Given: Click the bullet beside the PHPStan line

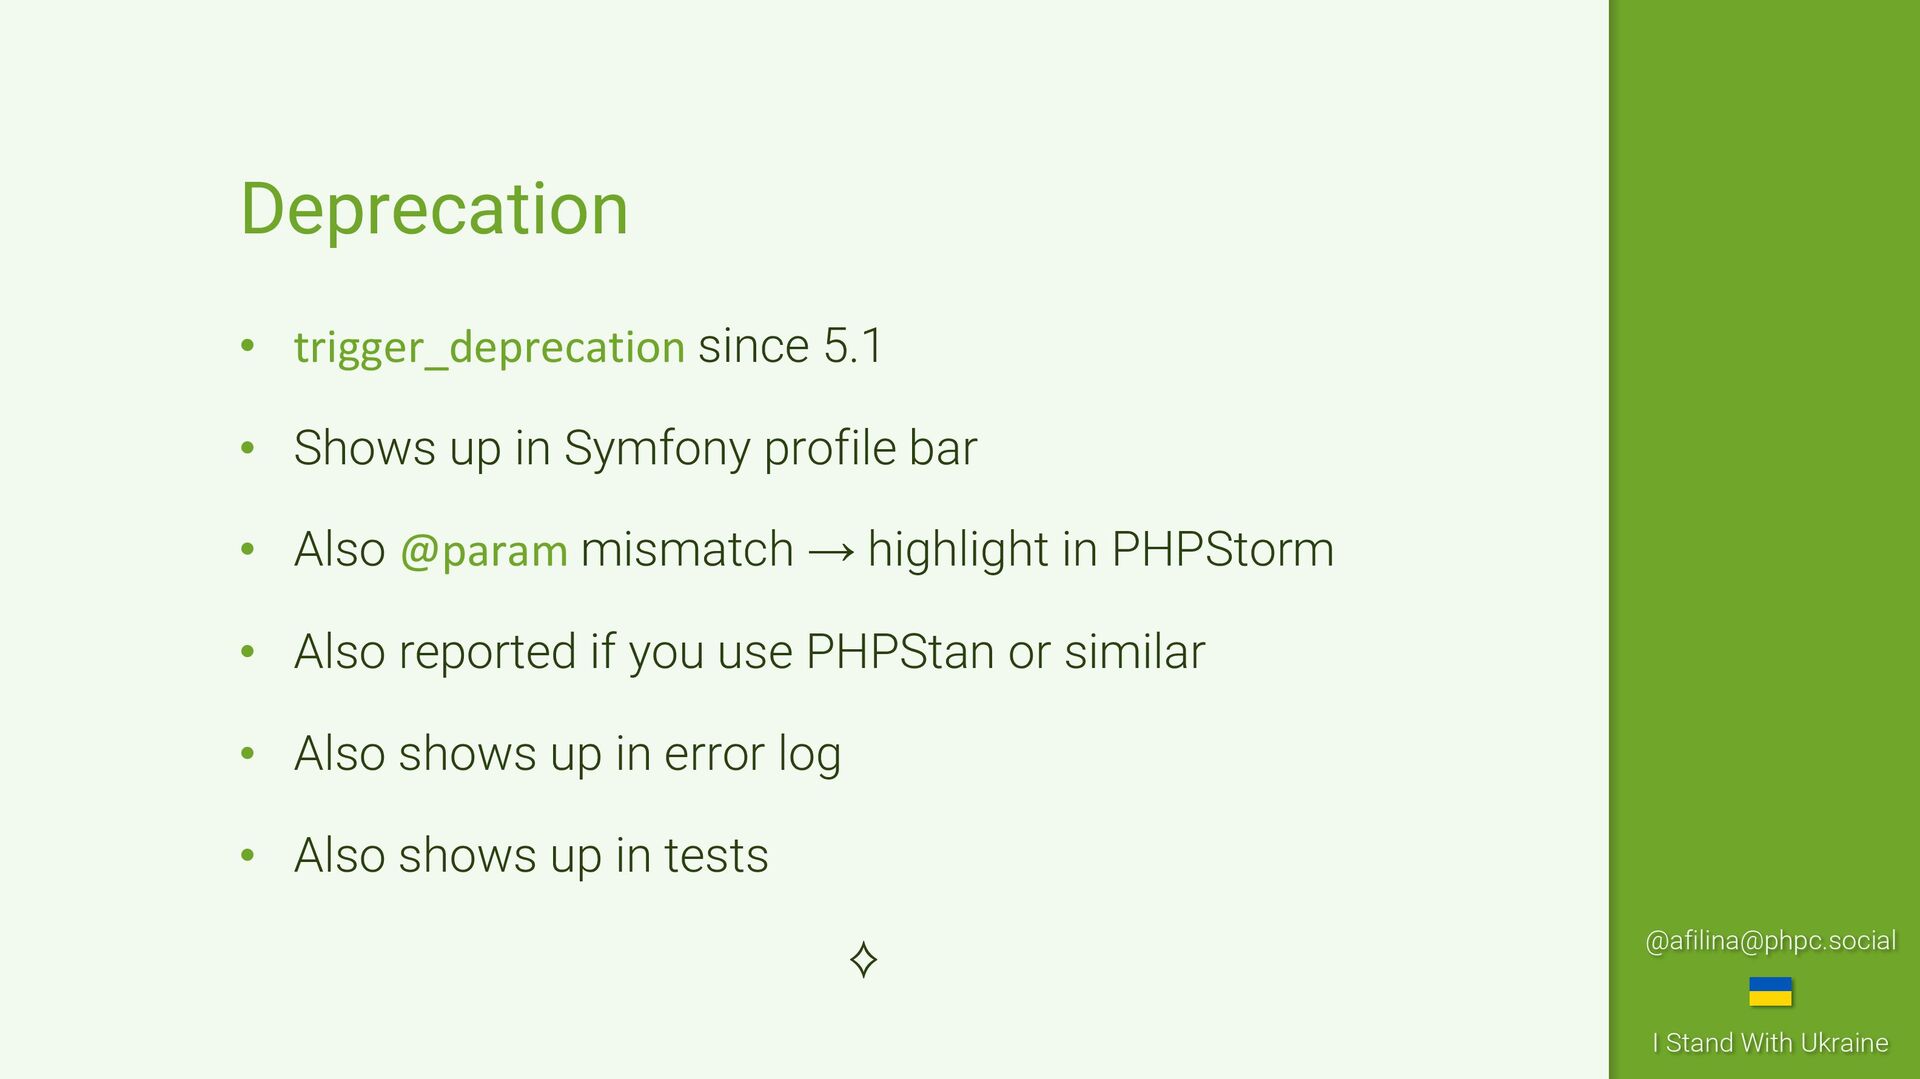Looking at the screenshot, I should point(248,652).
